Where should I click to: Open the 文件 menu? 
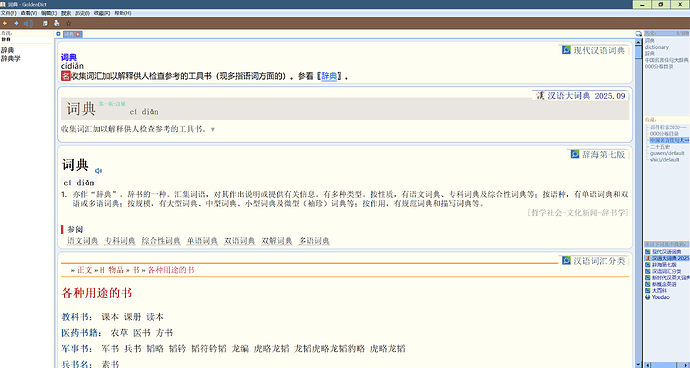pyautogui.click(x=8, y=13)
